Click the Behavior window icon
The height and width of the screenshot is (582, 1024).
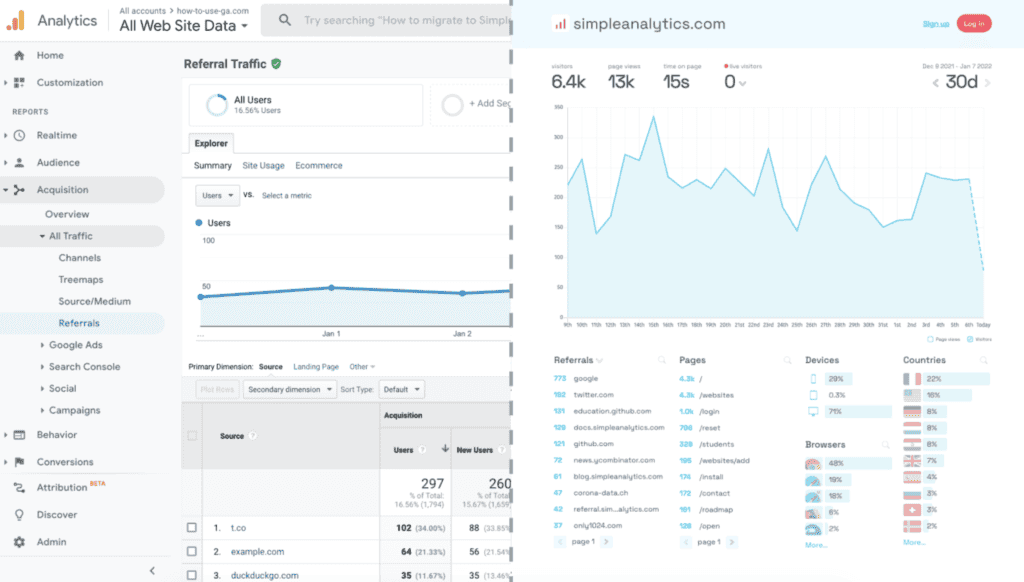point(19,434)
